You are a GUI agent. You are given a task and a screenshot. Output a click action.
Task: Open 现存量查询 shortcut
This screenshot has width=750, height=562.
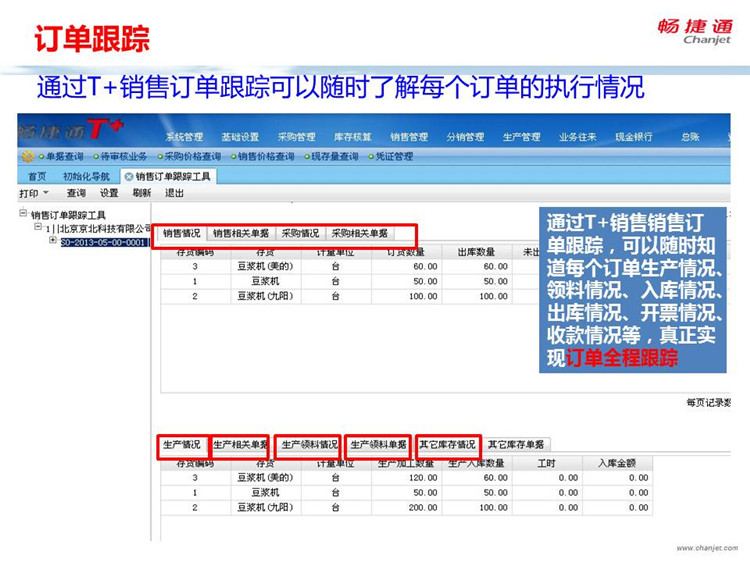tap(331, 156)
